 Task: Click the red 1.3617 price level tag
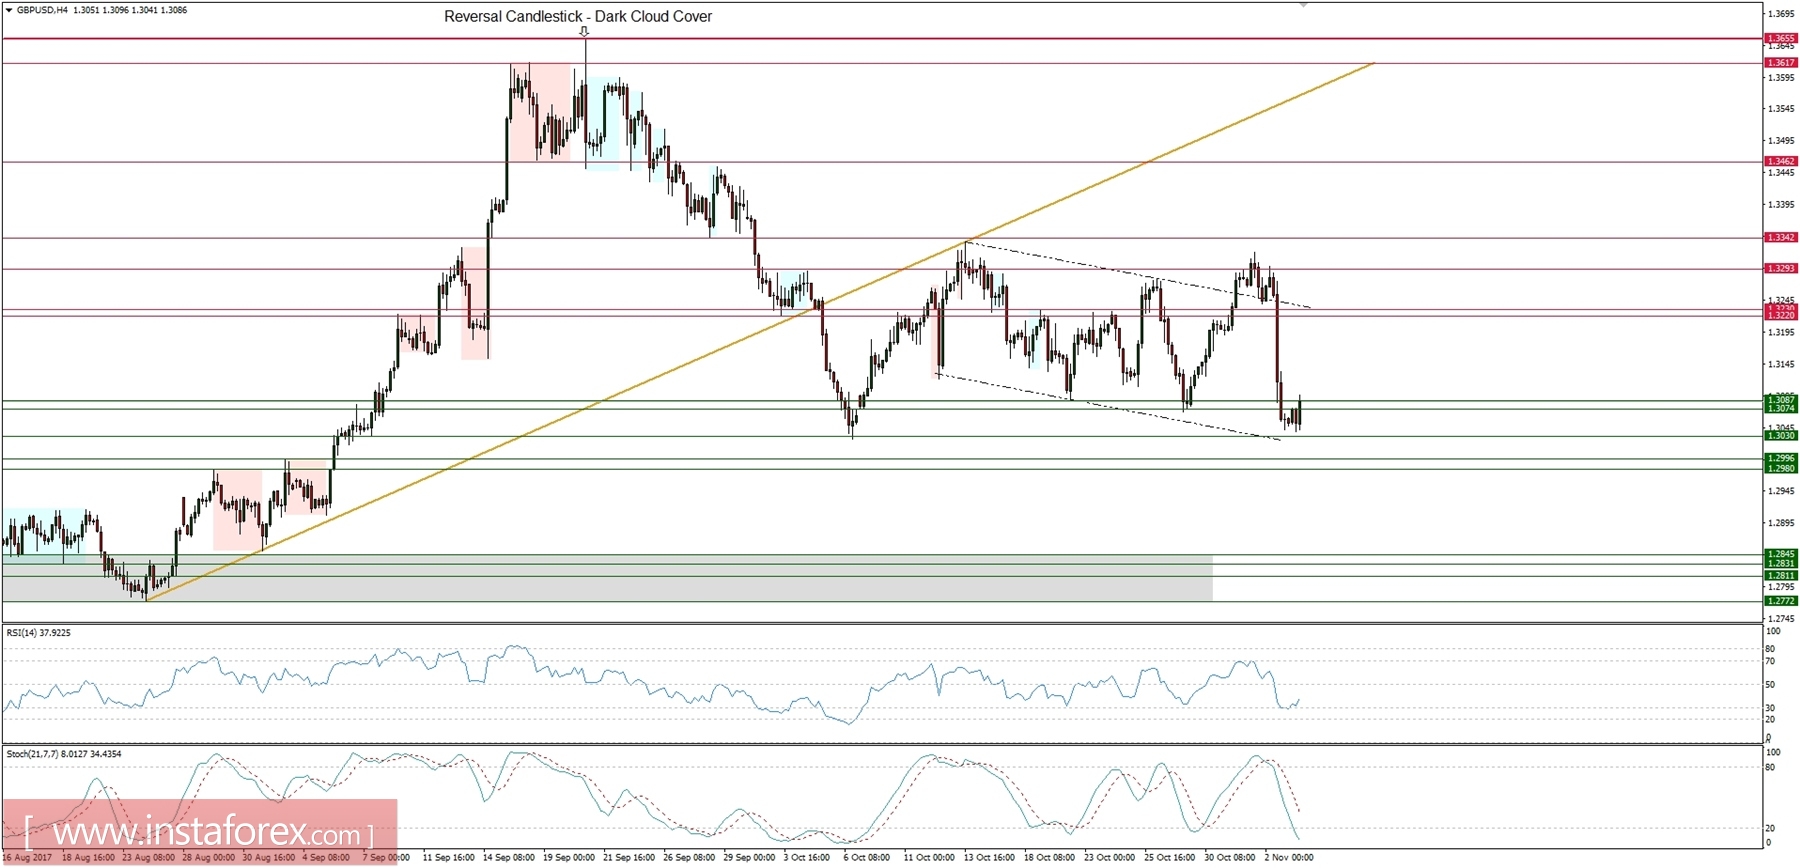[x=1781, y=62]
